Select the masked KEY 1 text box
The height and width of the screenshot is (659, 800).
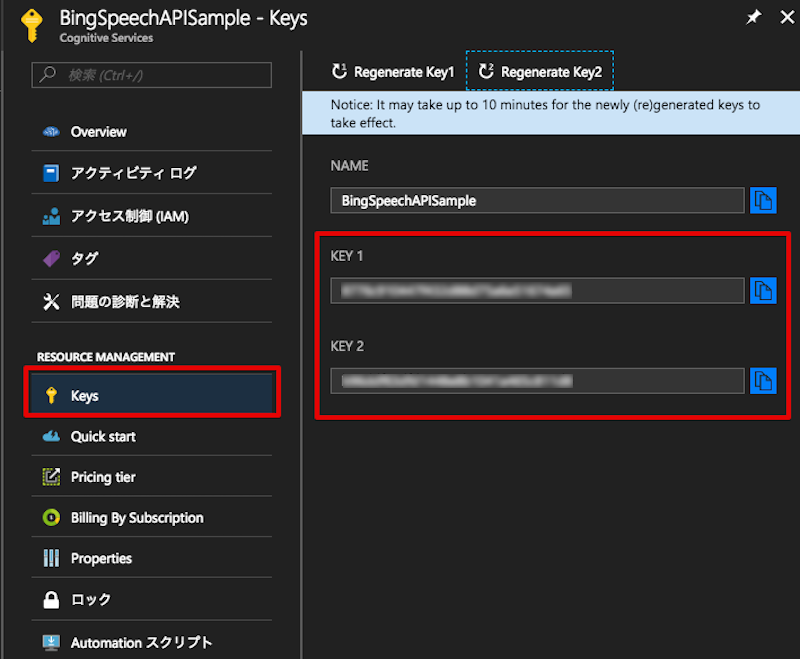pos(535,290)
